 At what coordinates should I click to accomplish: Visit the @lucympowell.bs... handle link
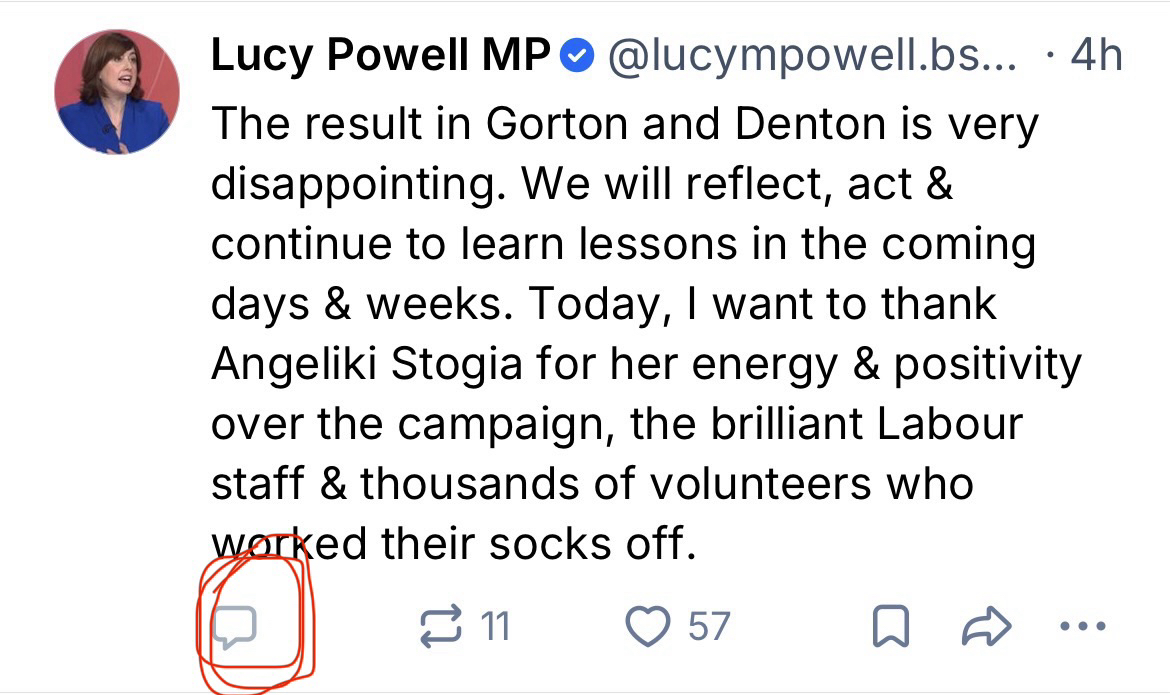pyautogui.click(x=810, y=58)
